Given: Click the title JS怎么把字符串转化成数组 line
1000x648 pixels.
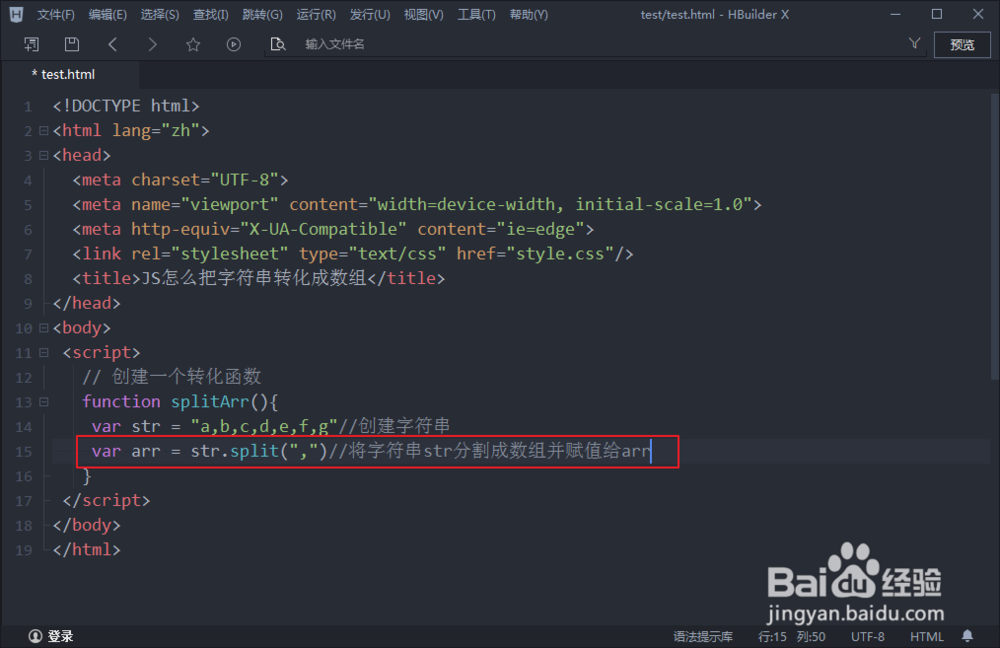Looking at the screenshot, I should [x=258, y=278].
